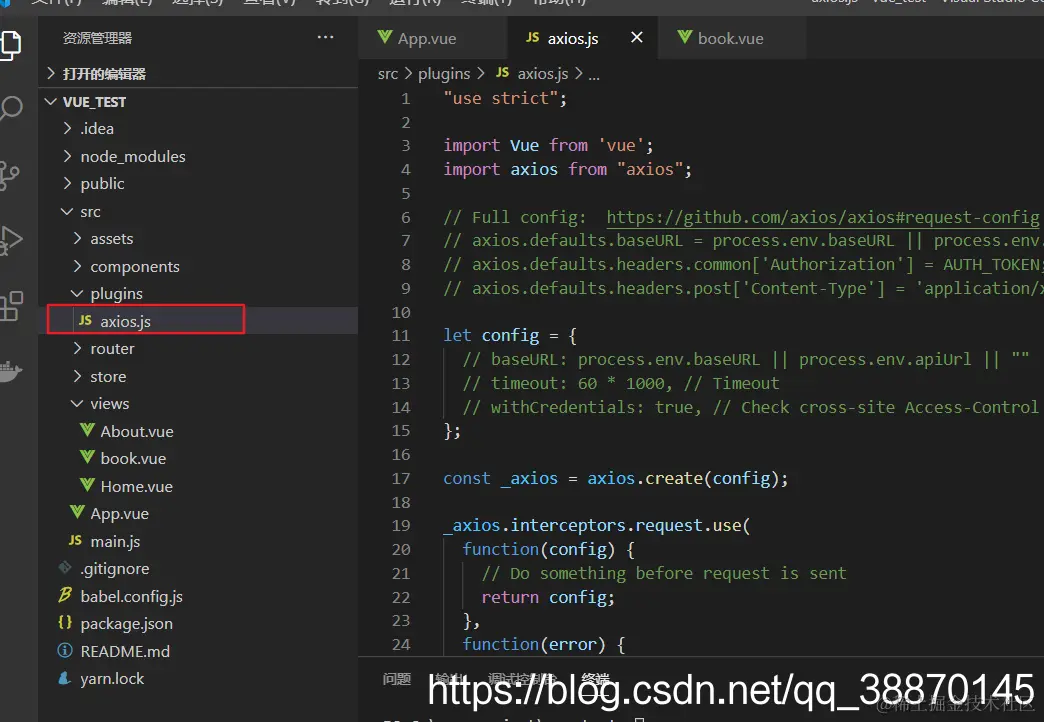Image resolution: width=1044 pixels, height=722 pixels.
Task: Click the Babel icon beside babel.config.js
Action: pyautogui.click(x=65, y=595)
